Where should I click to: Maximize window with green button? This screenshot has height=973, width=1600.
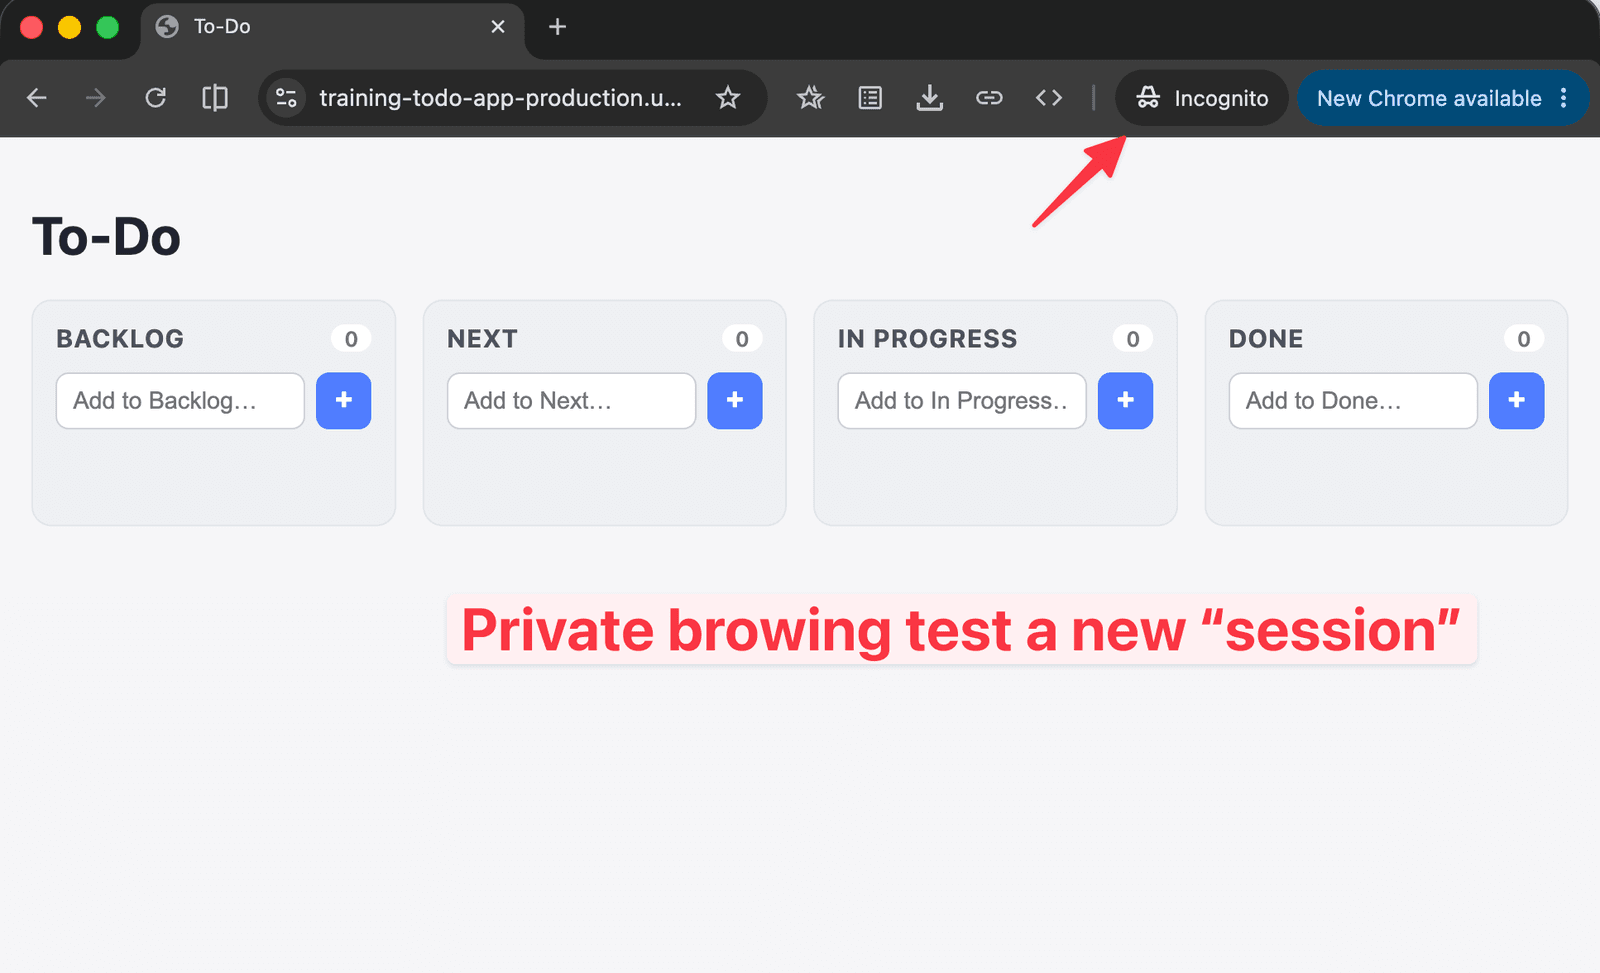(107, 27)
